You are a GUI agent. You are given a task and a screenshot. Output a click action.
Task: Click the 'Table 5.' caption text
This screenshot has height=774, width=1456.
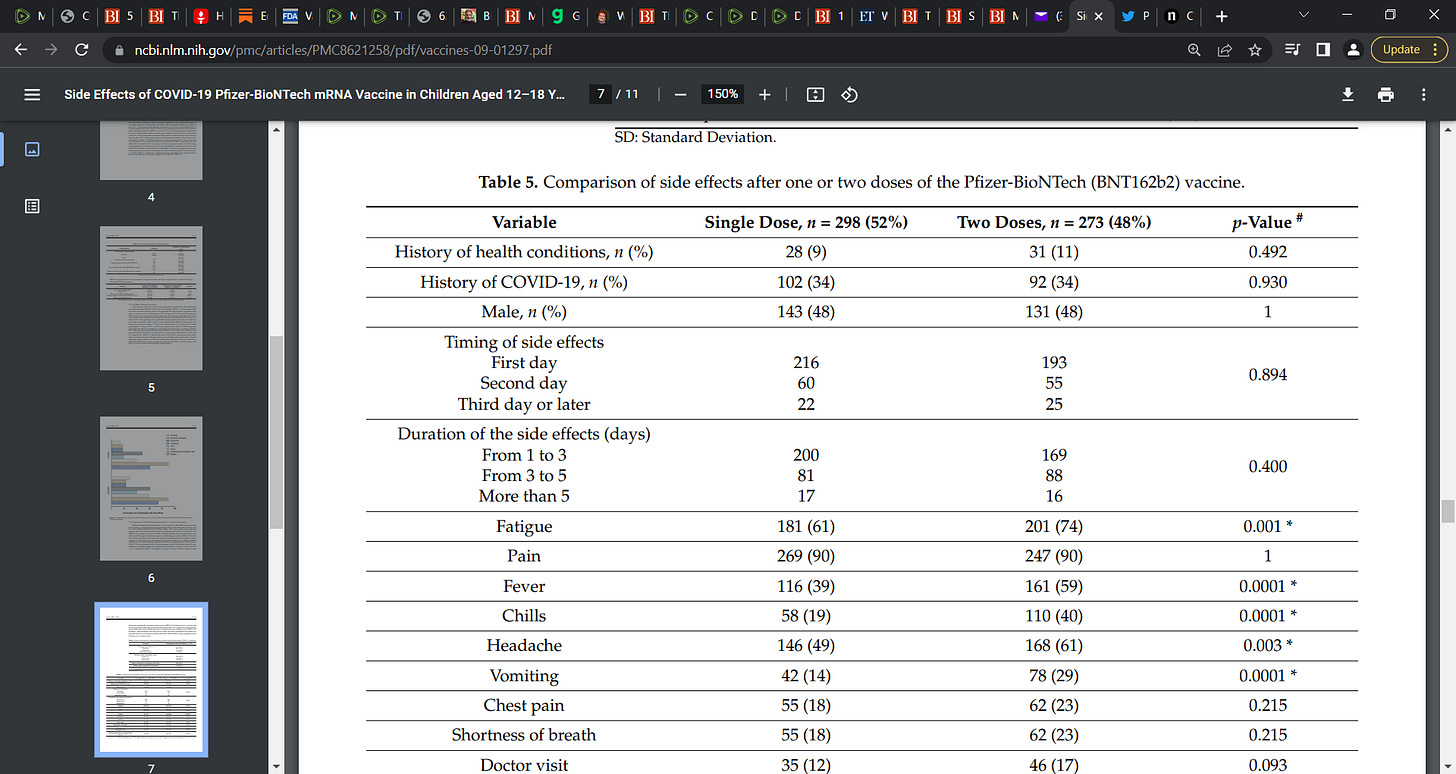(x=508, y=182)
